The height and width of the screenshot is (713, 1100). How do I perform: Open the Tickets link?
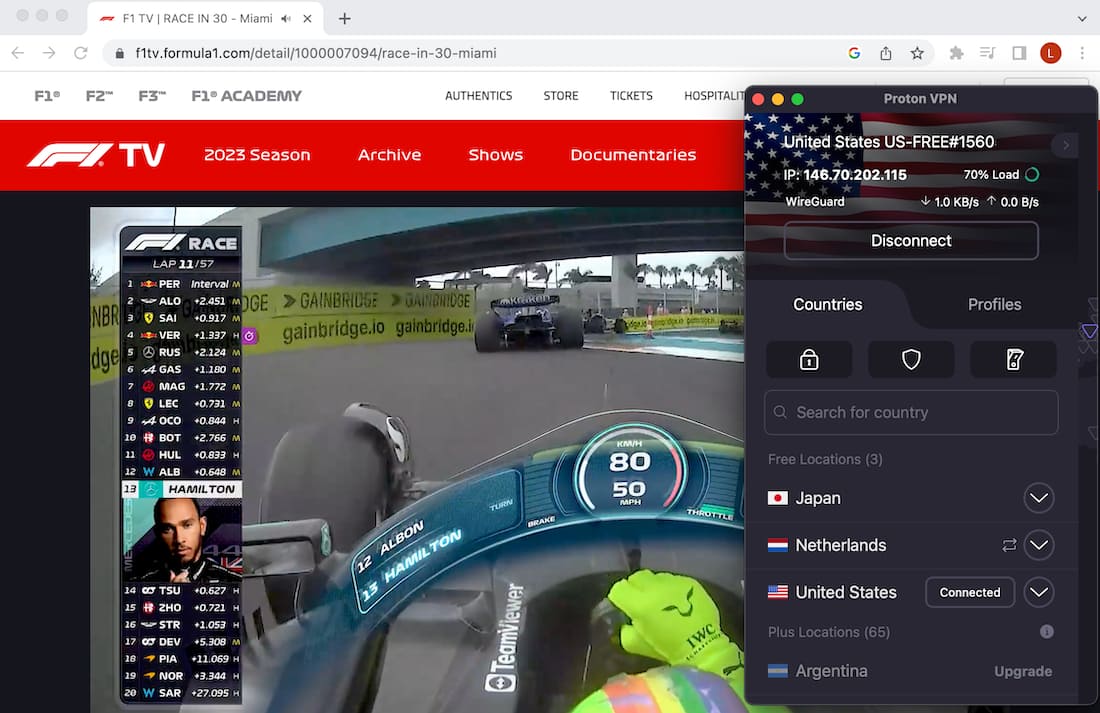click(x=631, y=96)
